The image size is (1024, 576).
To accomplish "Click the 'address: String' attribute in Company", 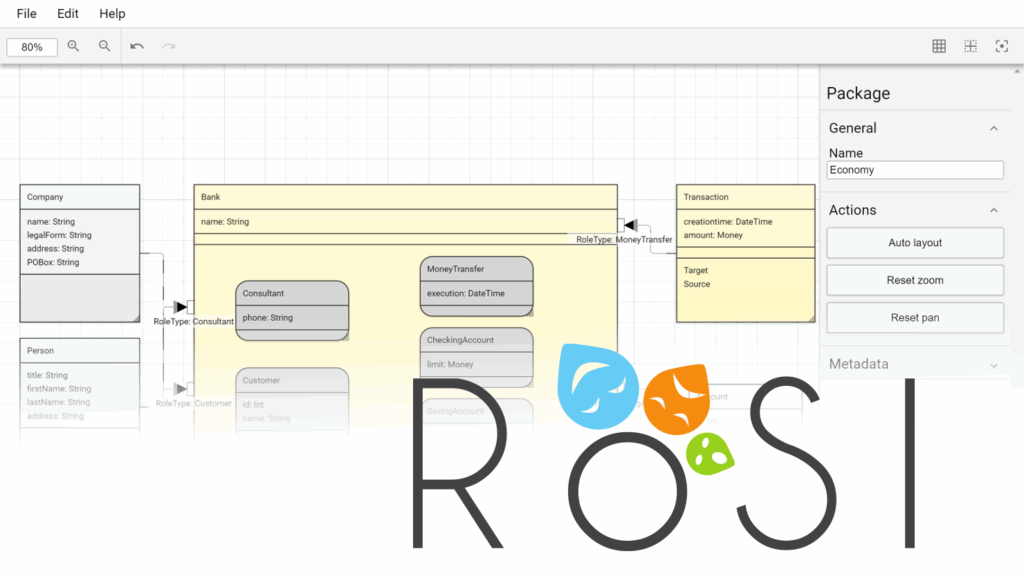I will point(56,249).
